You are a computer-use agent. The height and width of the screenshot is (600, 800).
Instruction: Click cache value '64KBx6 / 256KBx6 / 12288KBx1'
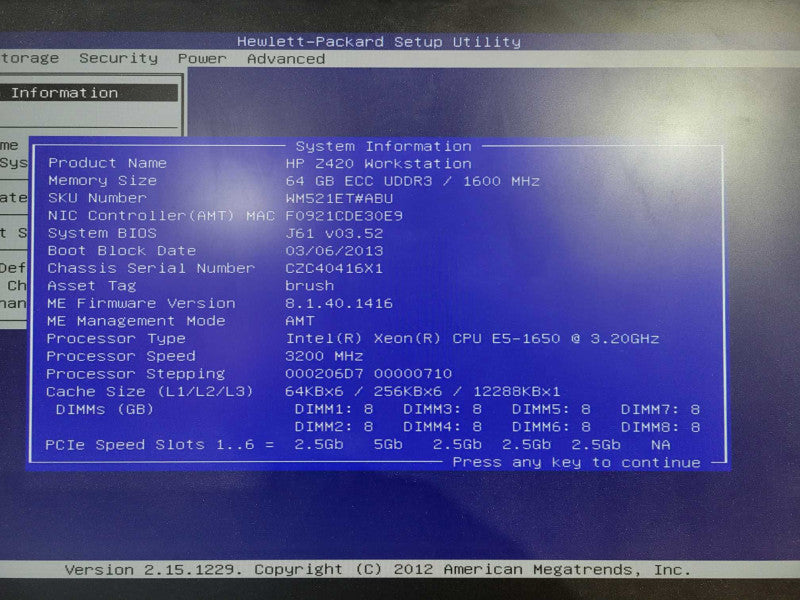423,392
